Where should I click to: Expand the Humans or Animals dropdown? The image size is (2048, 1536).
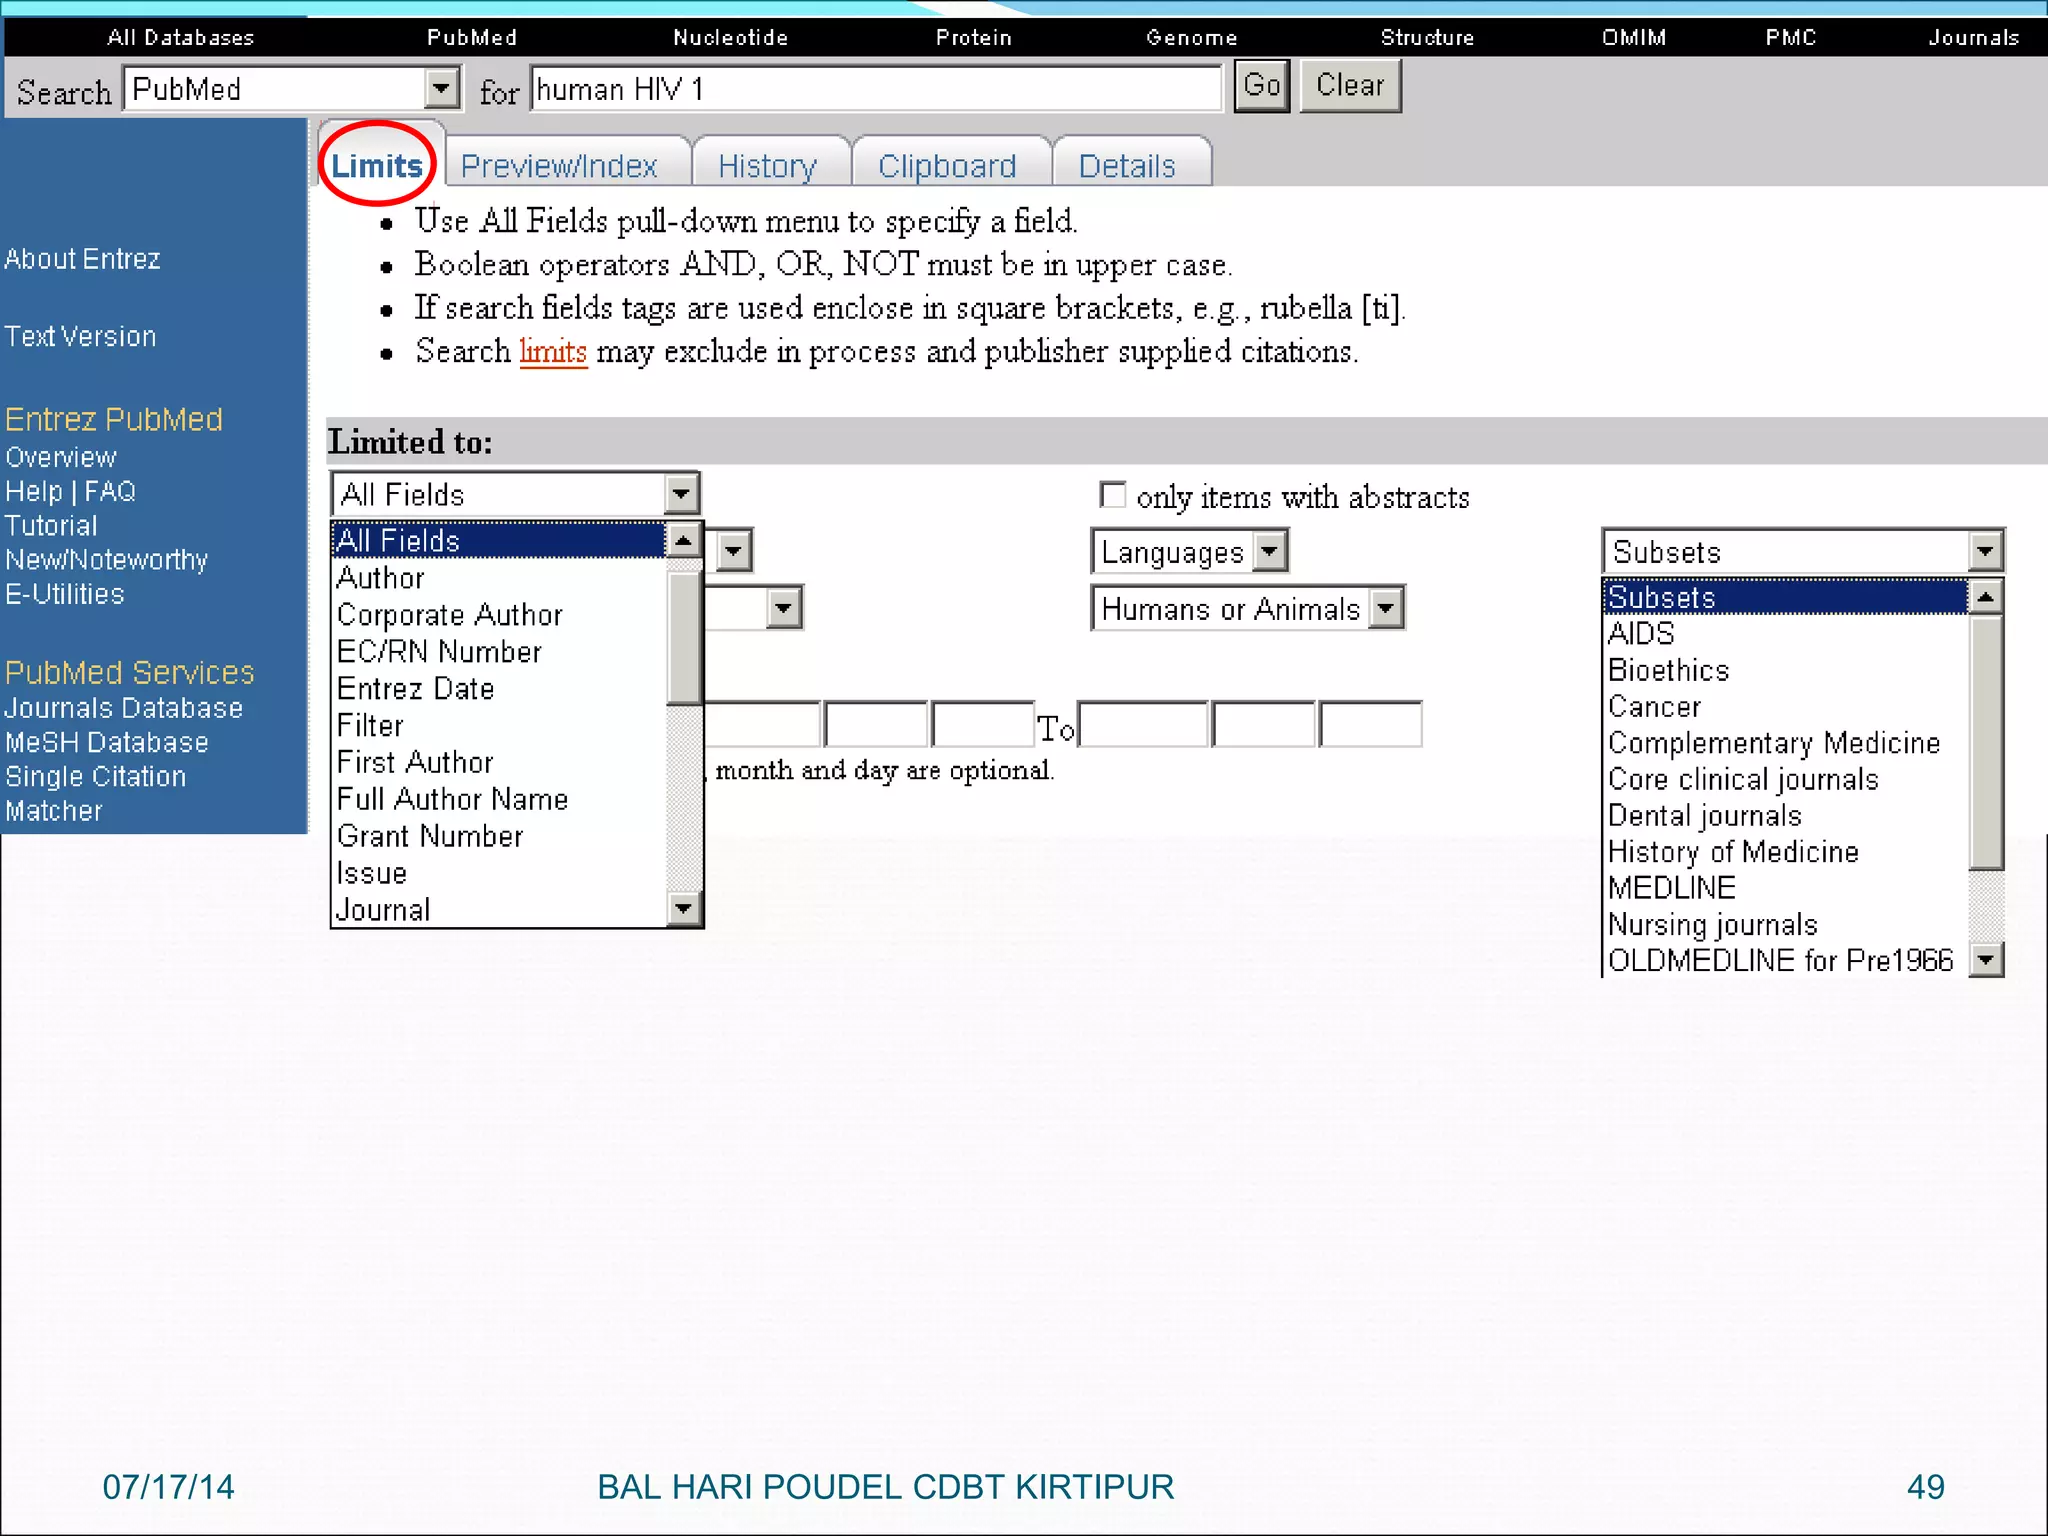pyautogui.click(x=1386, y=608)
